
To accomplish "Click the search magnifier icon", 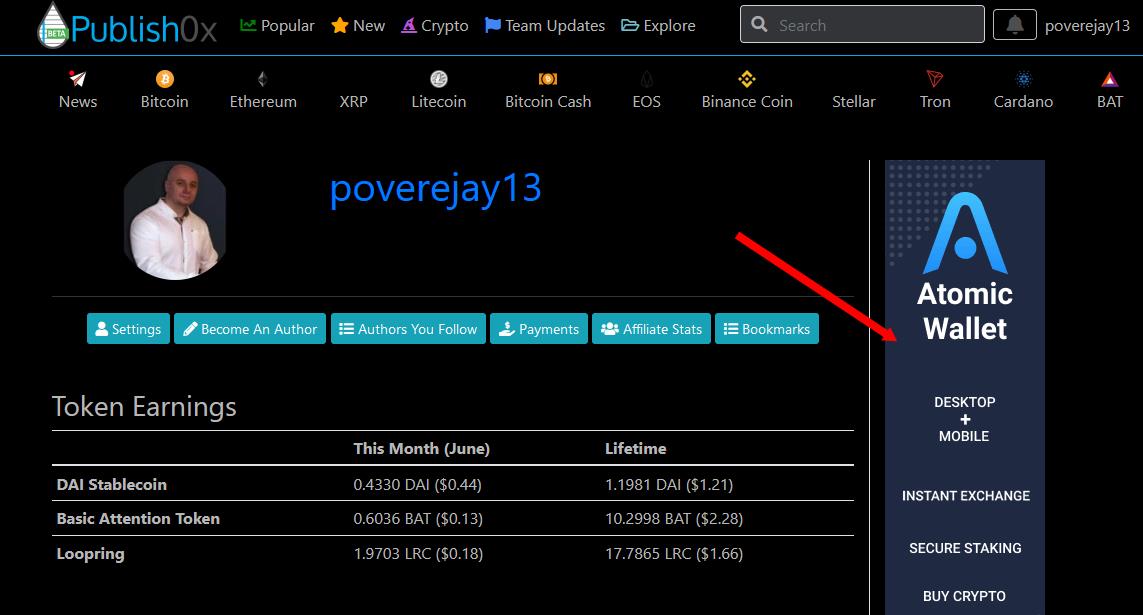I will pos(759,25).
